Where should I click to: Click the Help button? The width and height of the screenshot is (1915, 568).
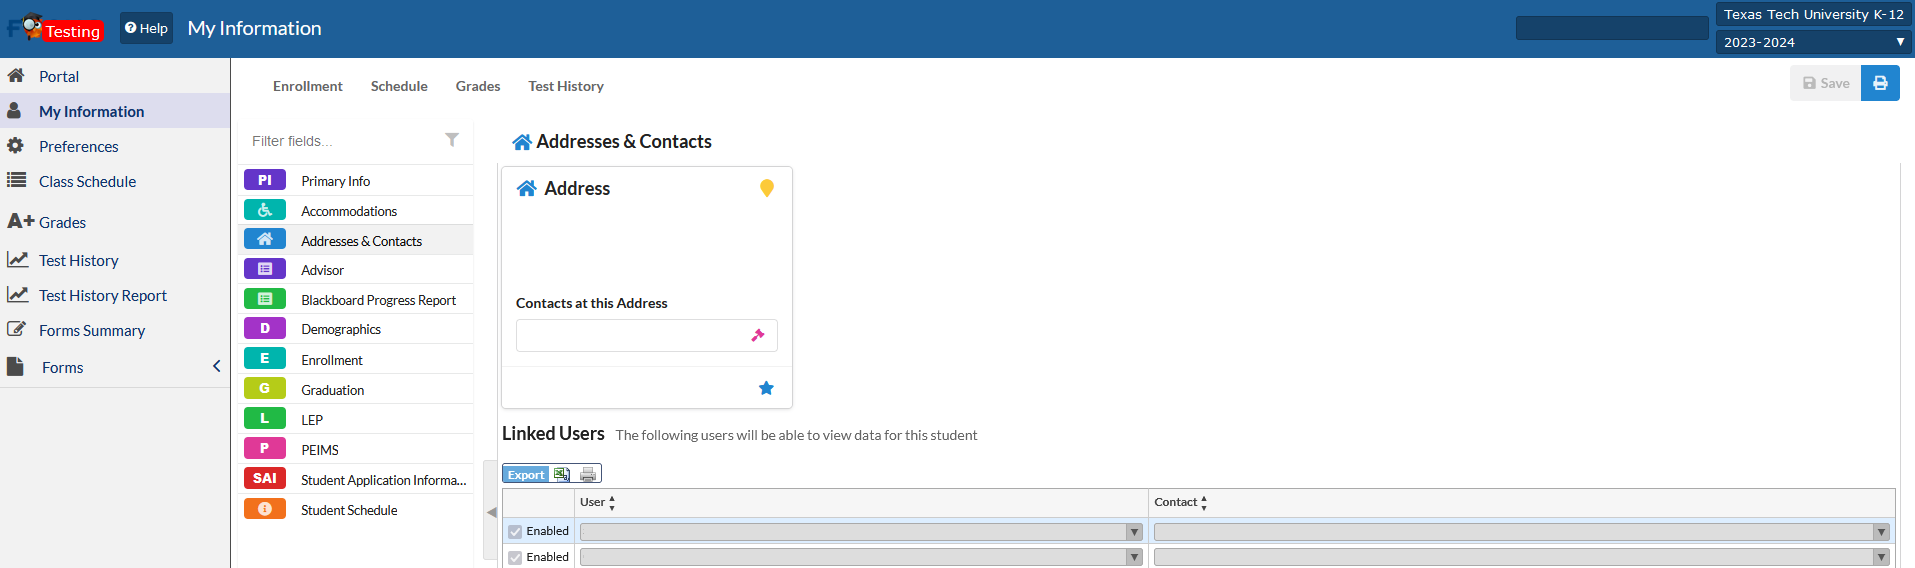pyautogui.click(x=146, y=28)
